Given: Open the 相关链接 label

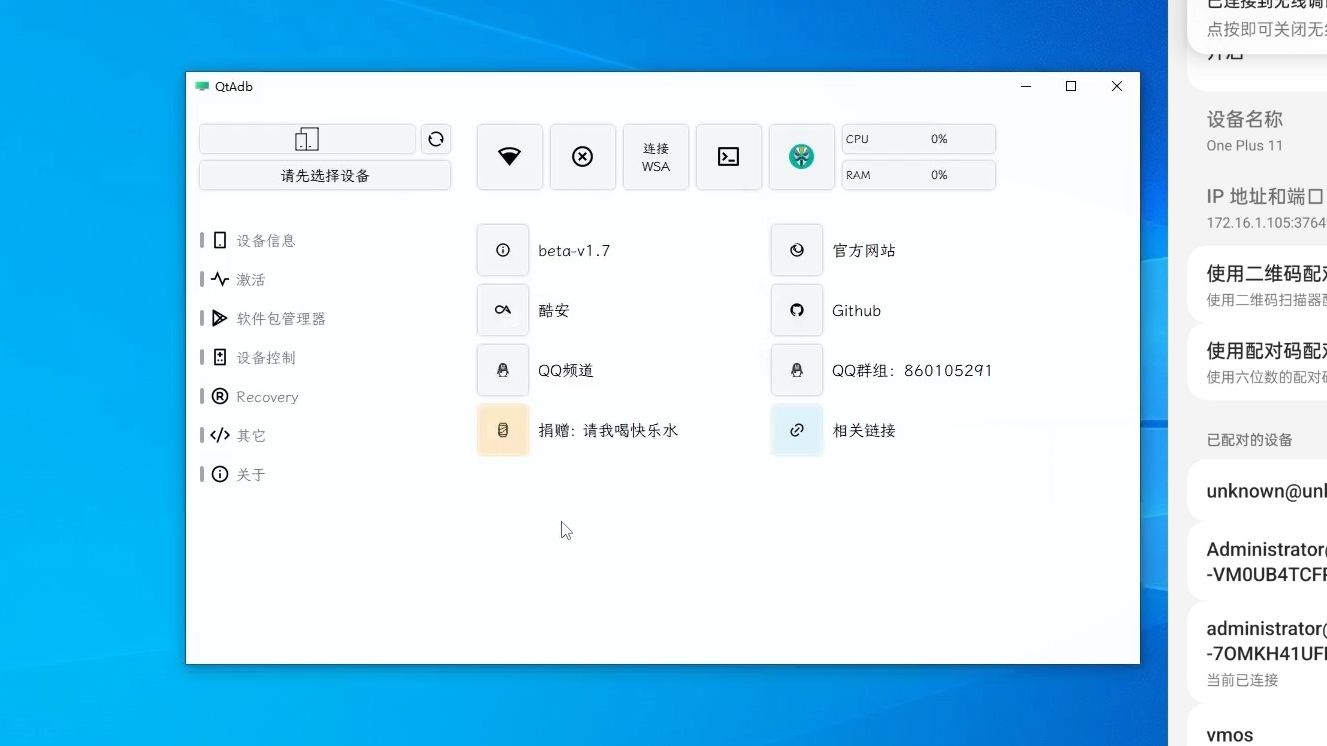Looking at the screenshot, I should point(864,431).
